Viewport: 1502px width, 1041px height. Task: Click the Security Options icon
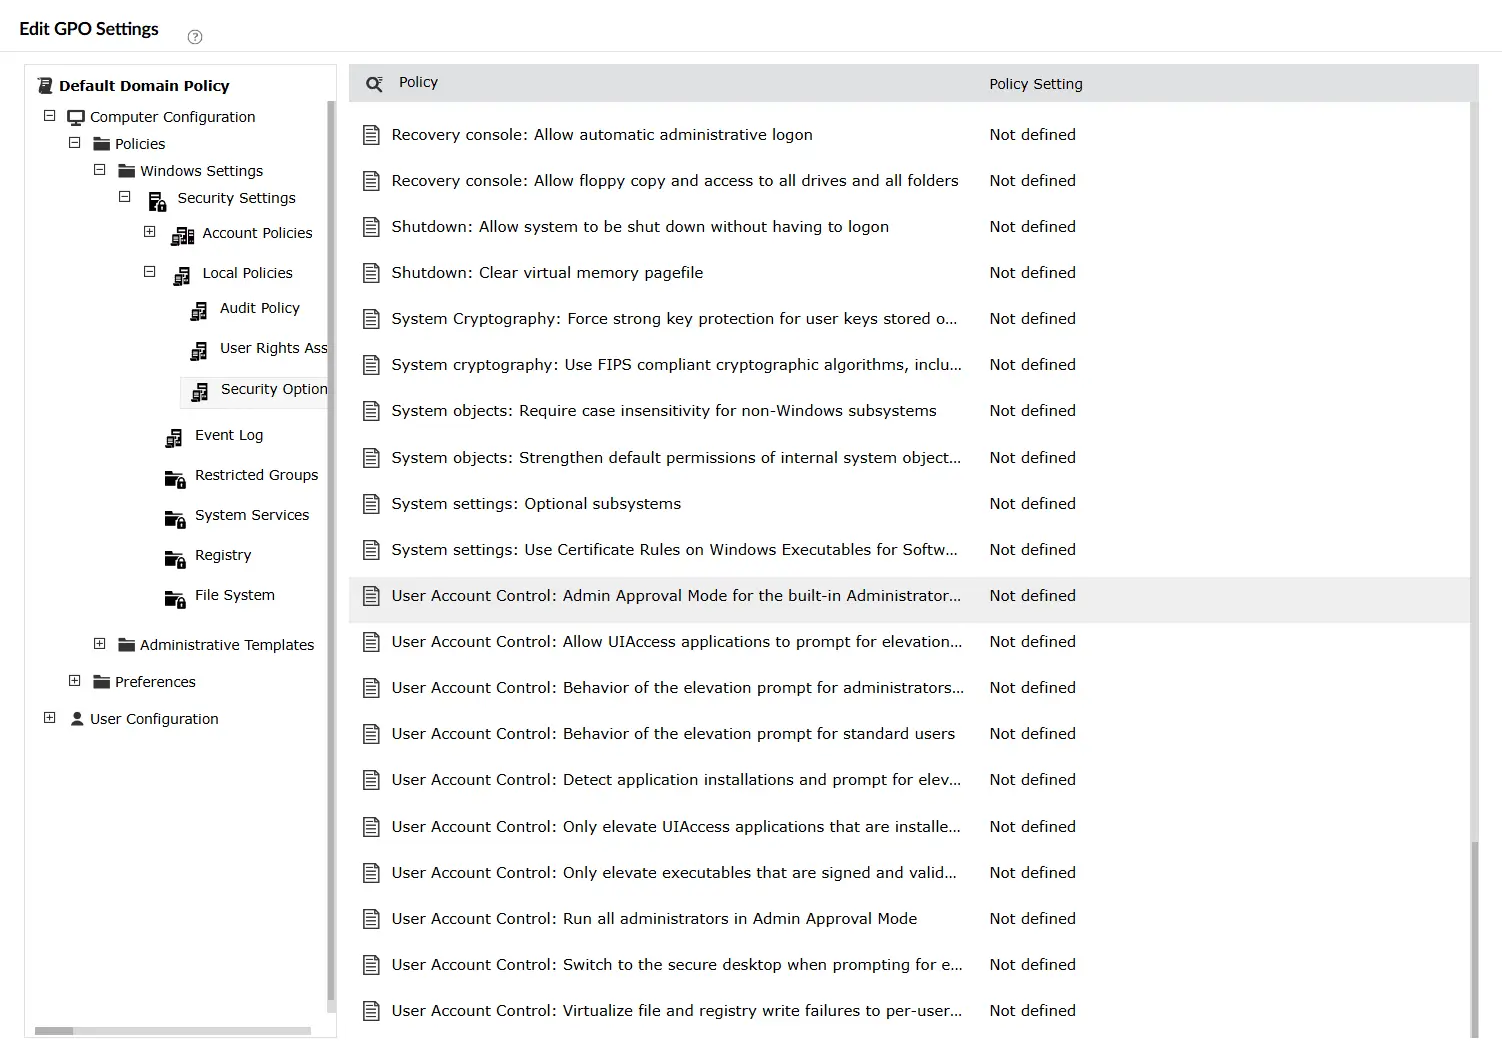pos(200,392)
